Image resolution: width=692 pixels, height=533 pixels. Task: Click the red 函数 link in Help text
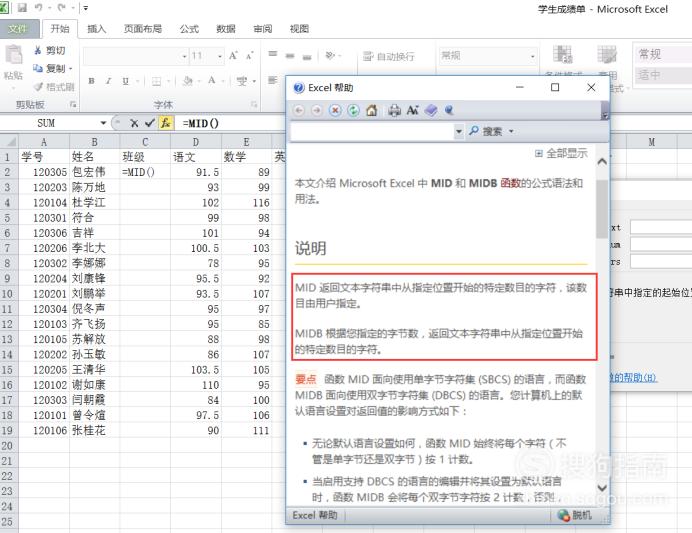(x=510, y=183)
